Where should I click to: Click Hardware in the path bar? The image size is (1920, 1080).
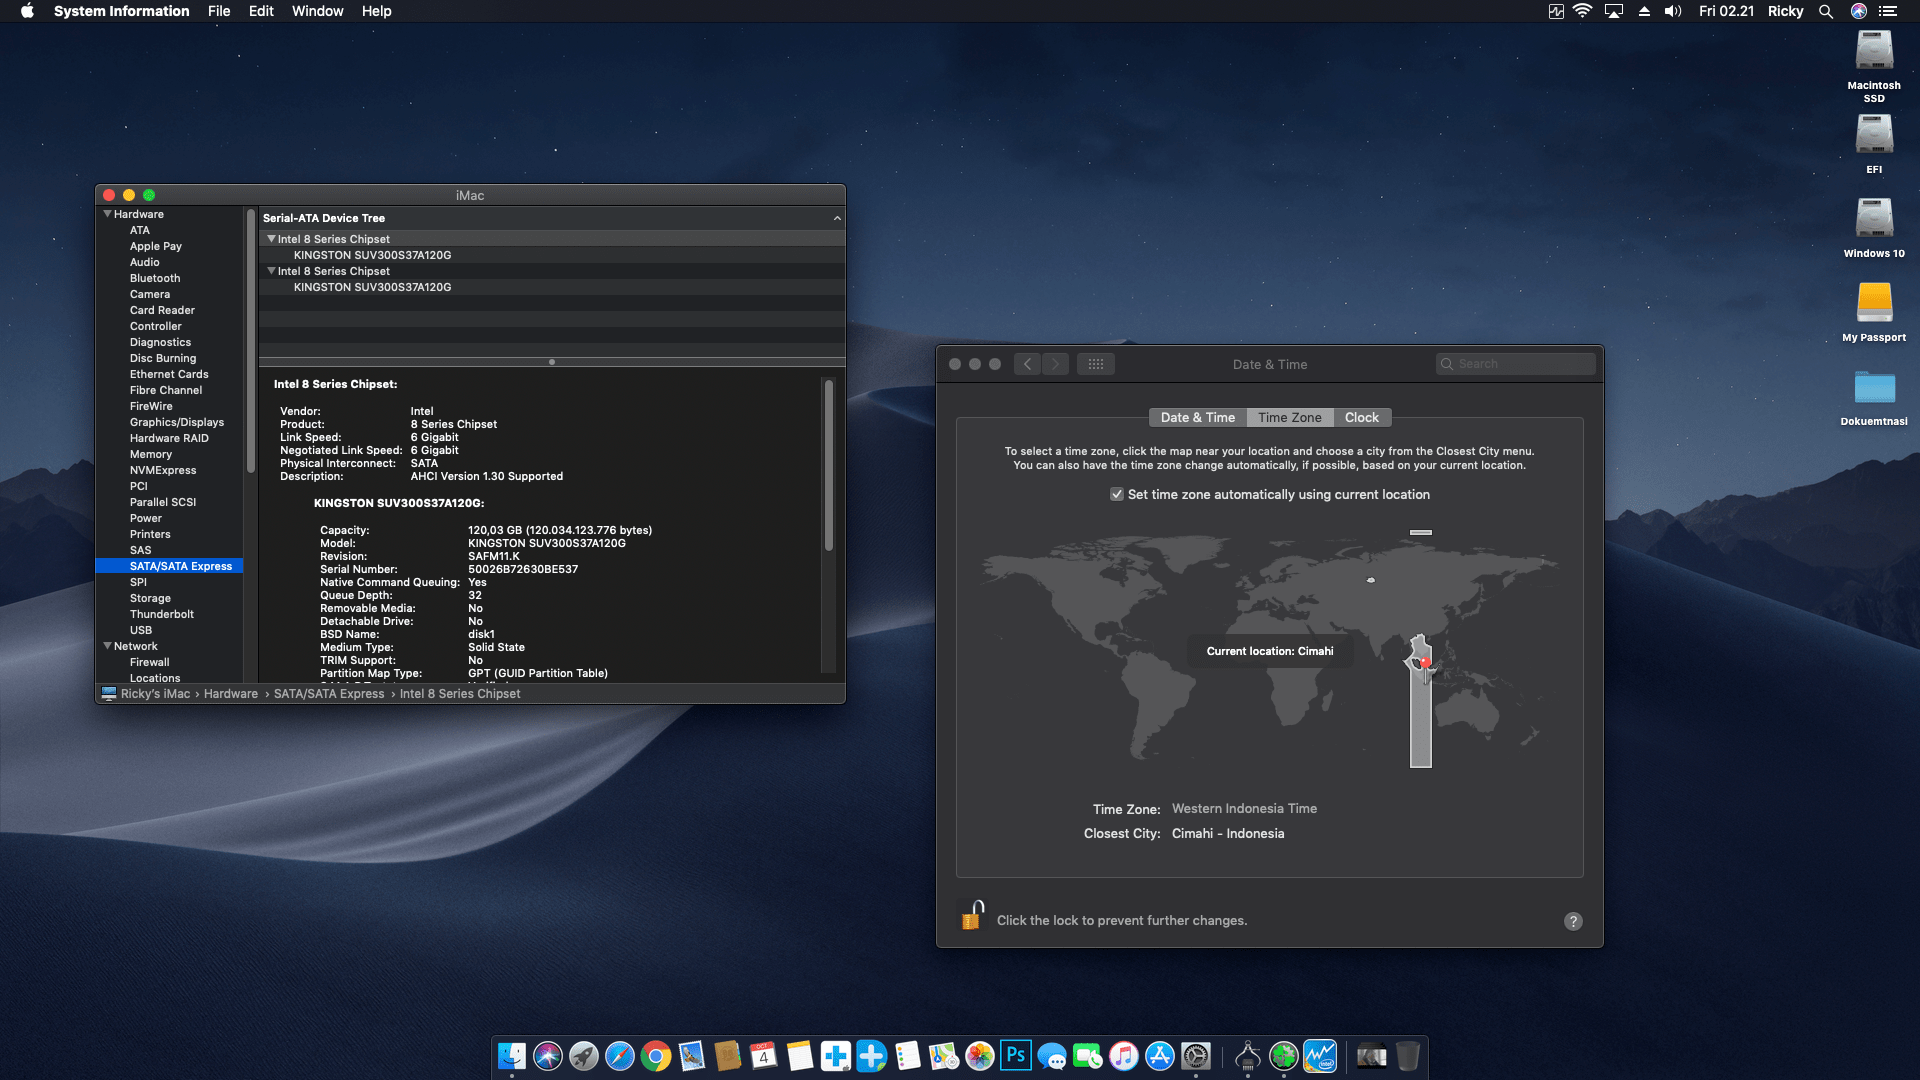point(231,694)
